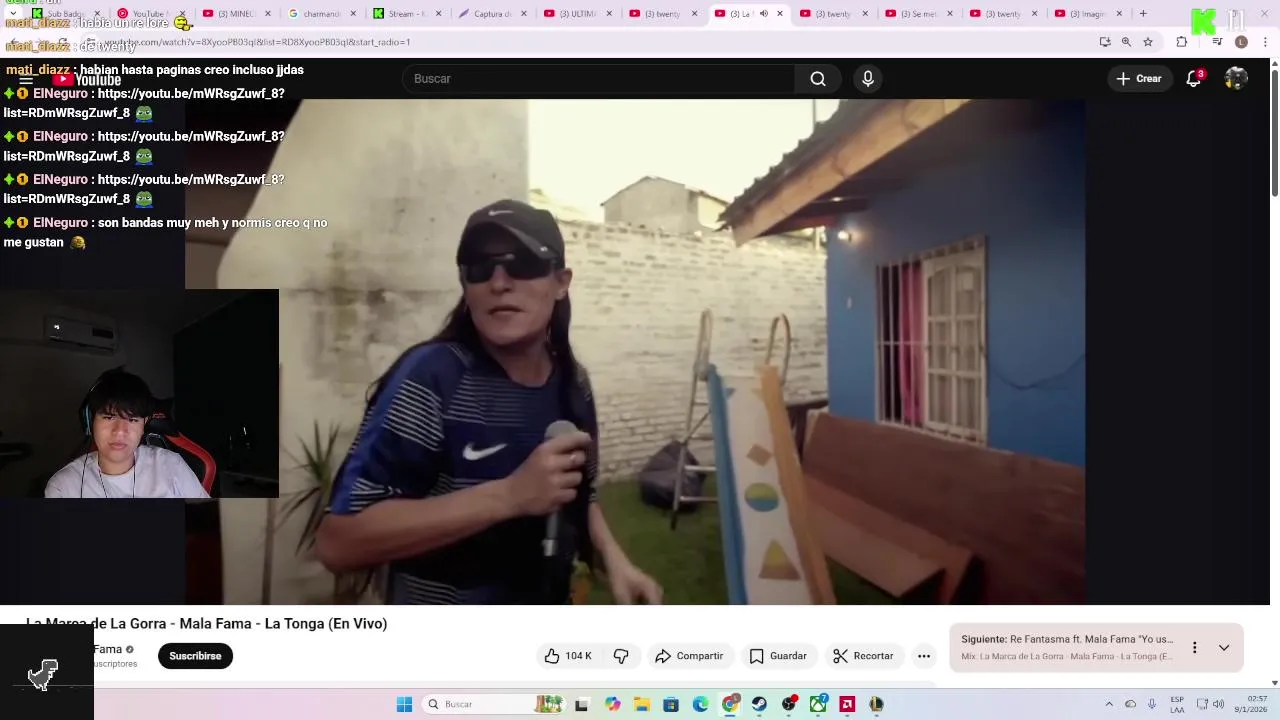Image resolution: width=1280 pixels, height=720 pixels.
Task: Expand the up-next mix panel chevron
Action: tap(1224, 648)
